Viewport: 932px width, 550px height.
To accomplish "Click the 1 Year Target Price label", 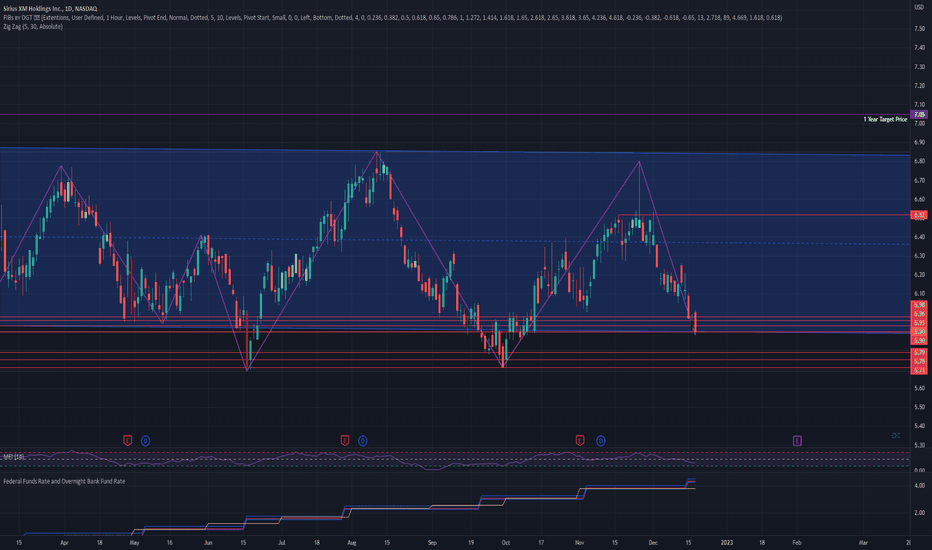I will pyautogui.click(x=885, y=120).
